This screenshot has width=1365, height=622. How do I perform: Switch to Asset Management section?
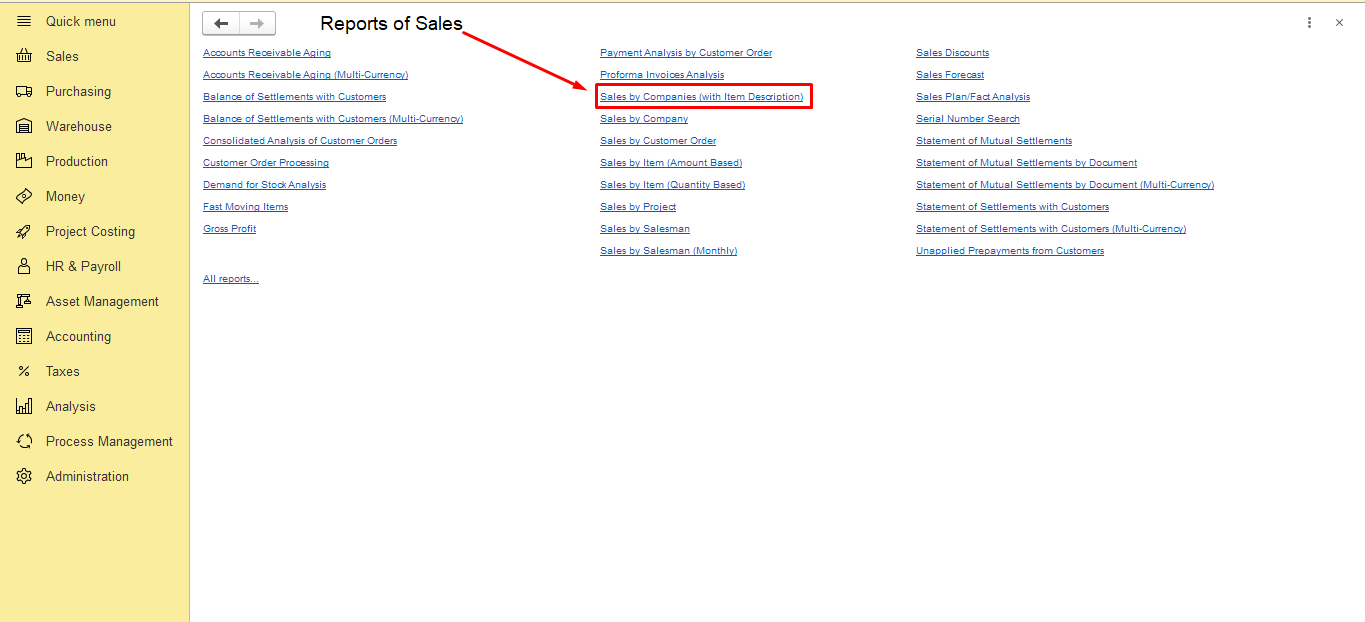(x=102, y=302)
